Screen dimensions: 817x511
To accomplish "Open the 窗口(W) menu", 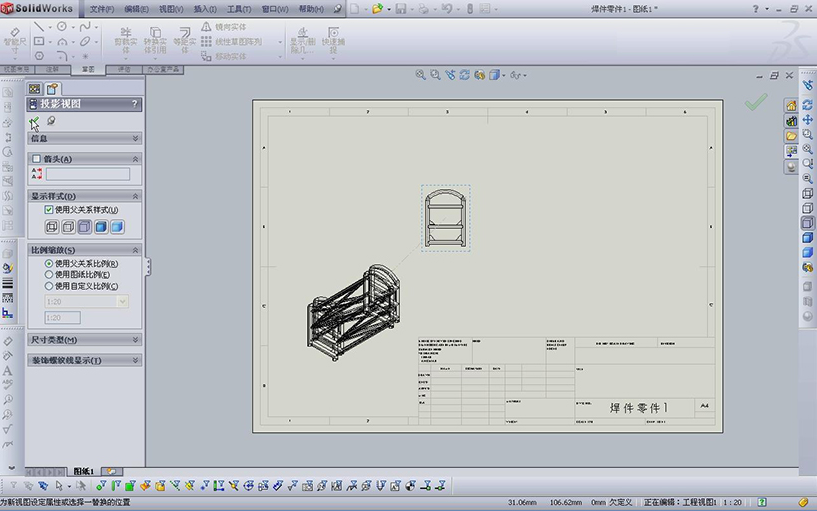I will click(275, 9).
